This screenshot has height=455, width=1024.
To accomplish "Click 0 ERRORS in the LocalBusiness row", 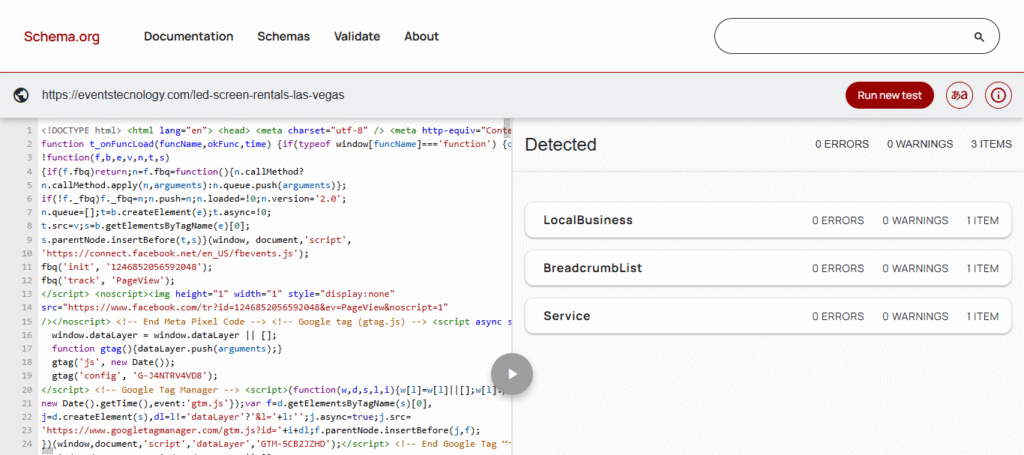I will (838, 221).
